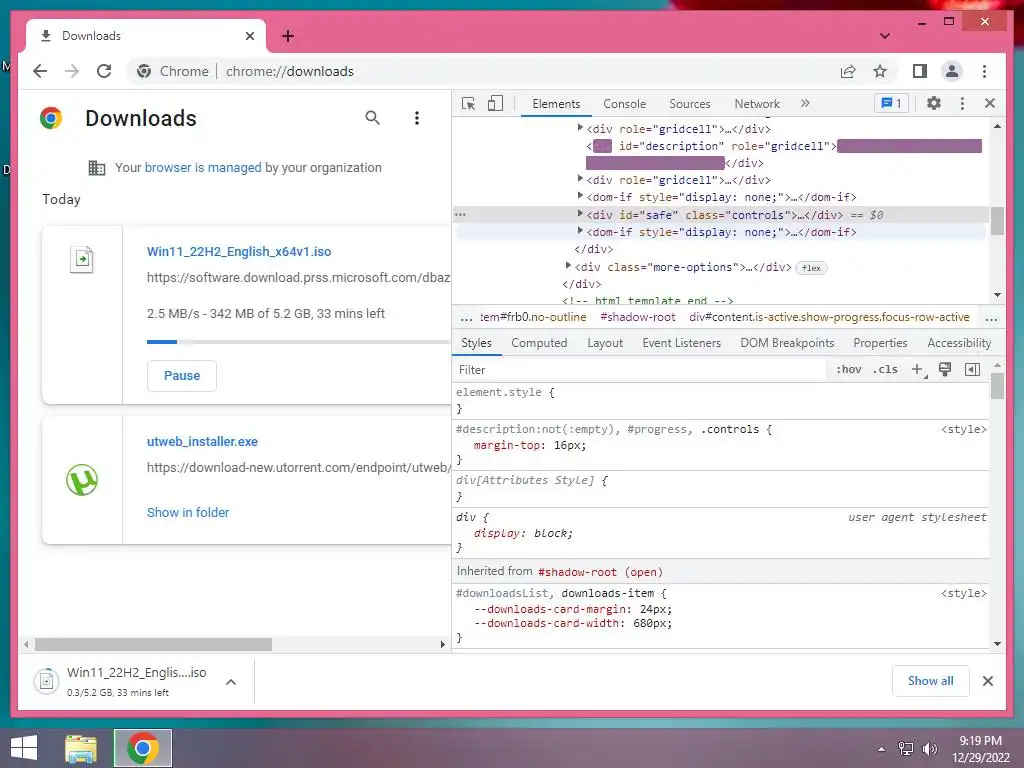
Task: Open the row options ellipsis beside safe div
Action: coord(460,214)
